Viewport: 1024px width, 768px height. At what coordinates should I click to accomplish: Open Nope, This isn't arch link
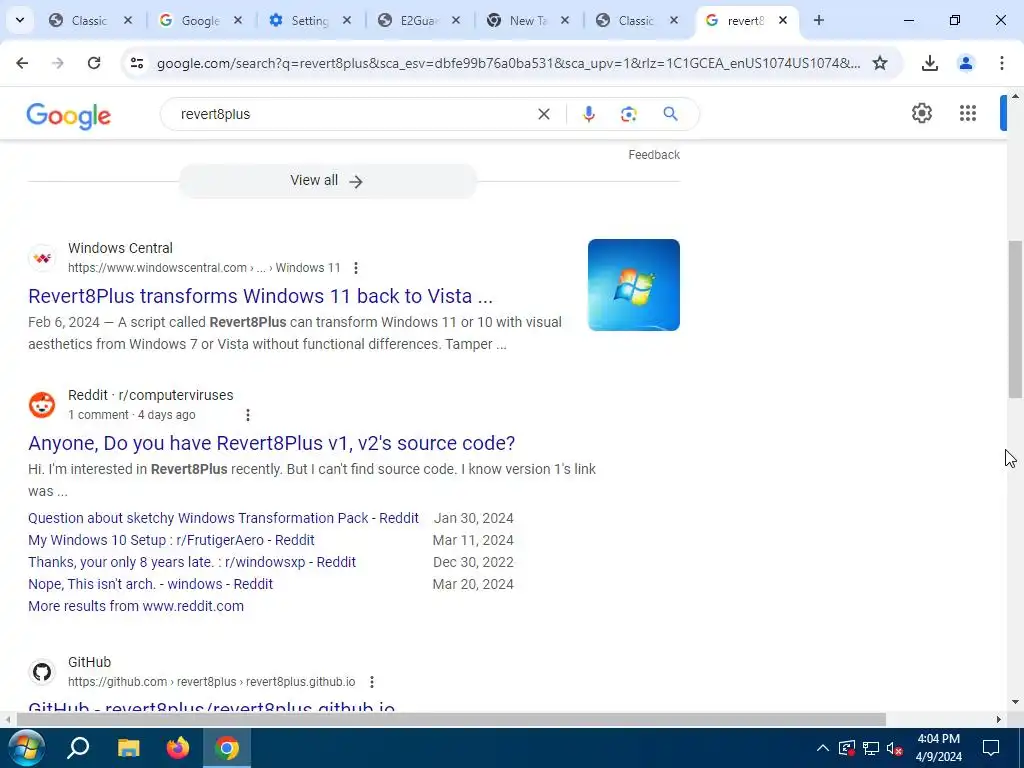click(x=150, y=584)
